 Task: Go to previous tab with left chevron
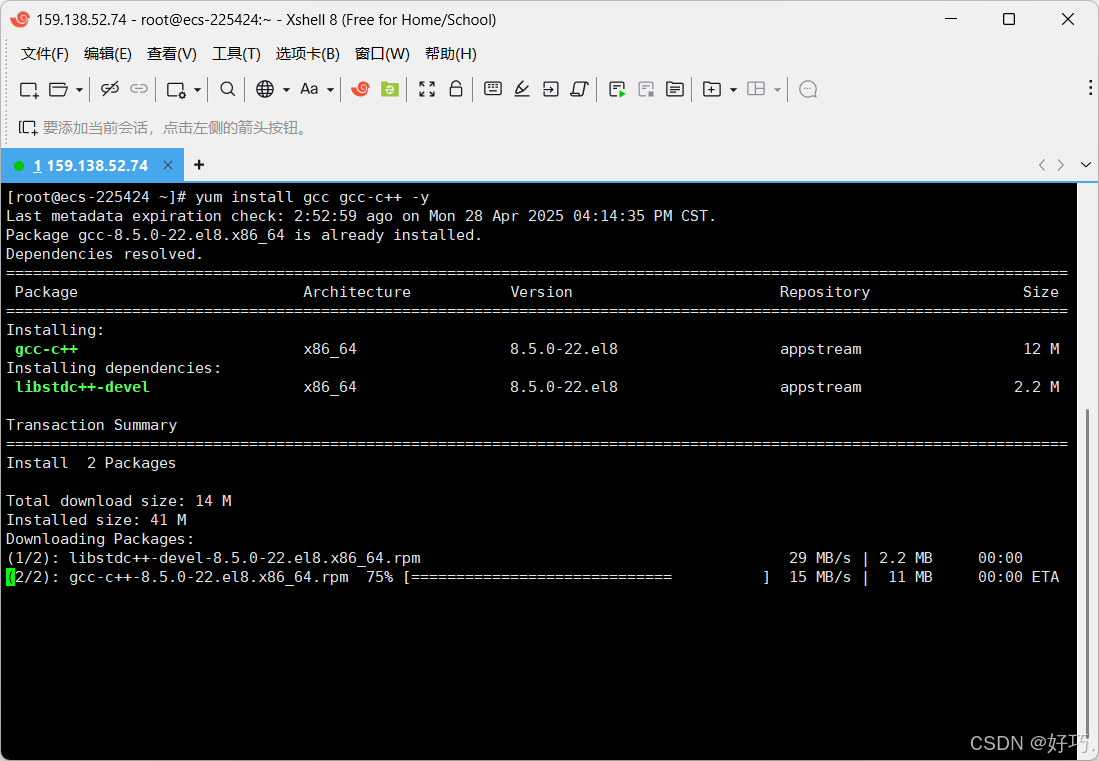(x=1042, y=165)
